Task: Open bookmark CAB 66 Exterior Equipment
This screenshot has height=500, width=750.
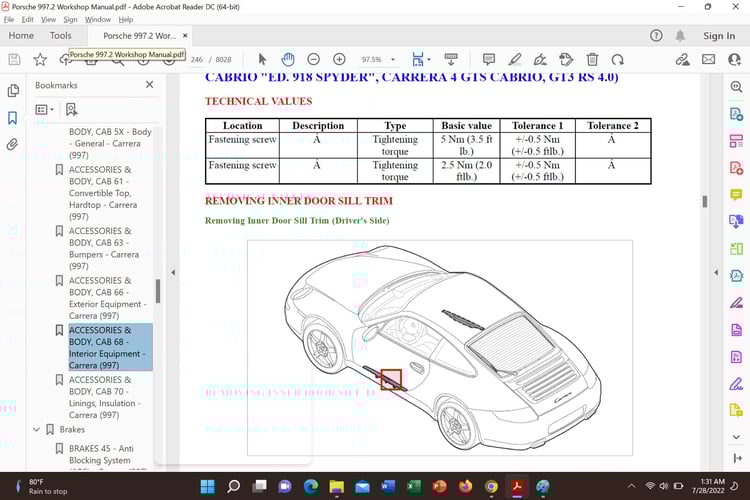Action: 108,298
